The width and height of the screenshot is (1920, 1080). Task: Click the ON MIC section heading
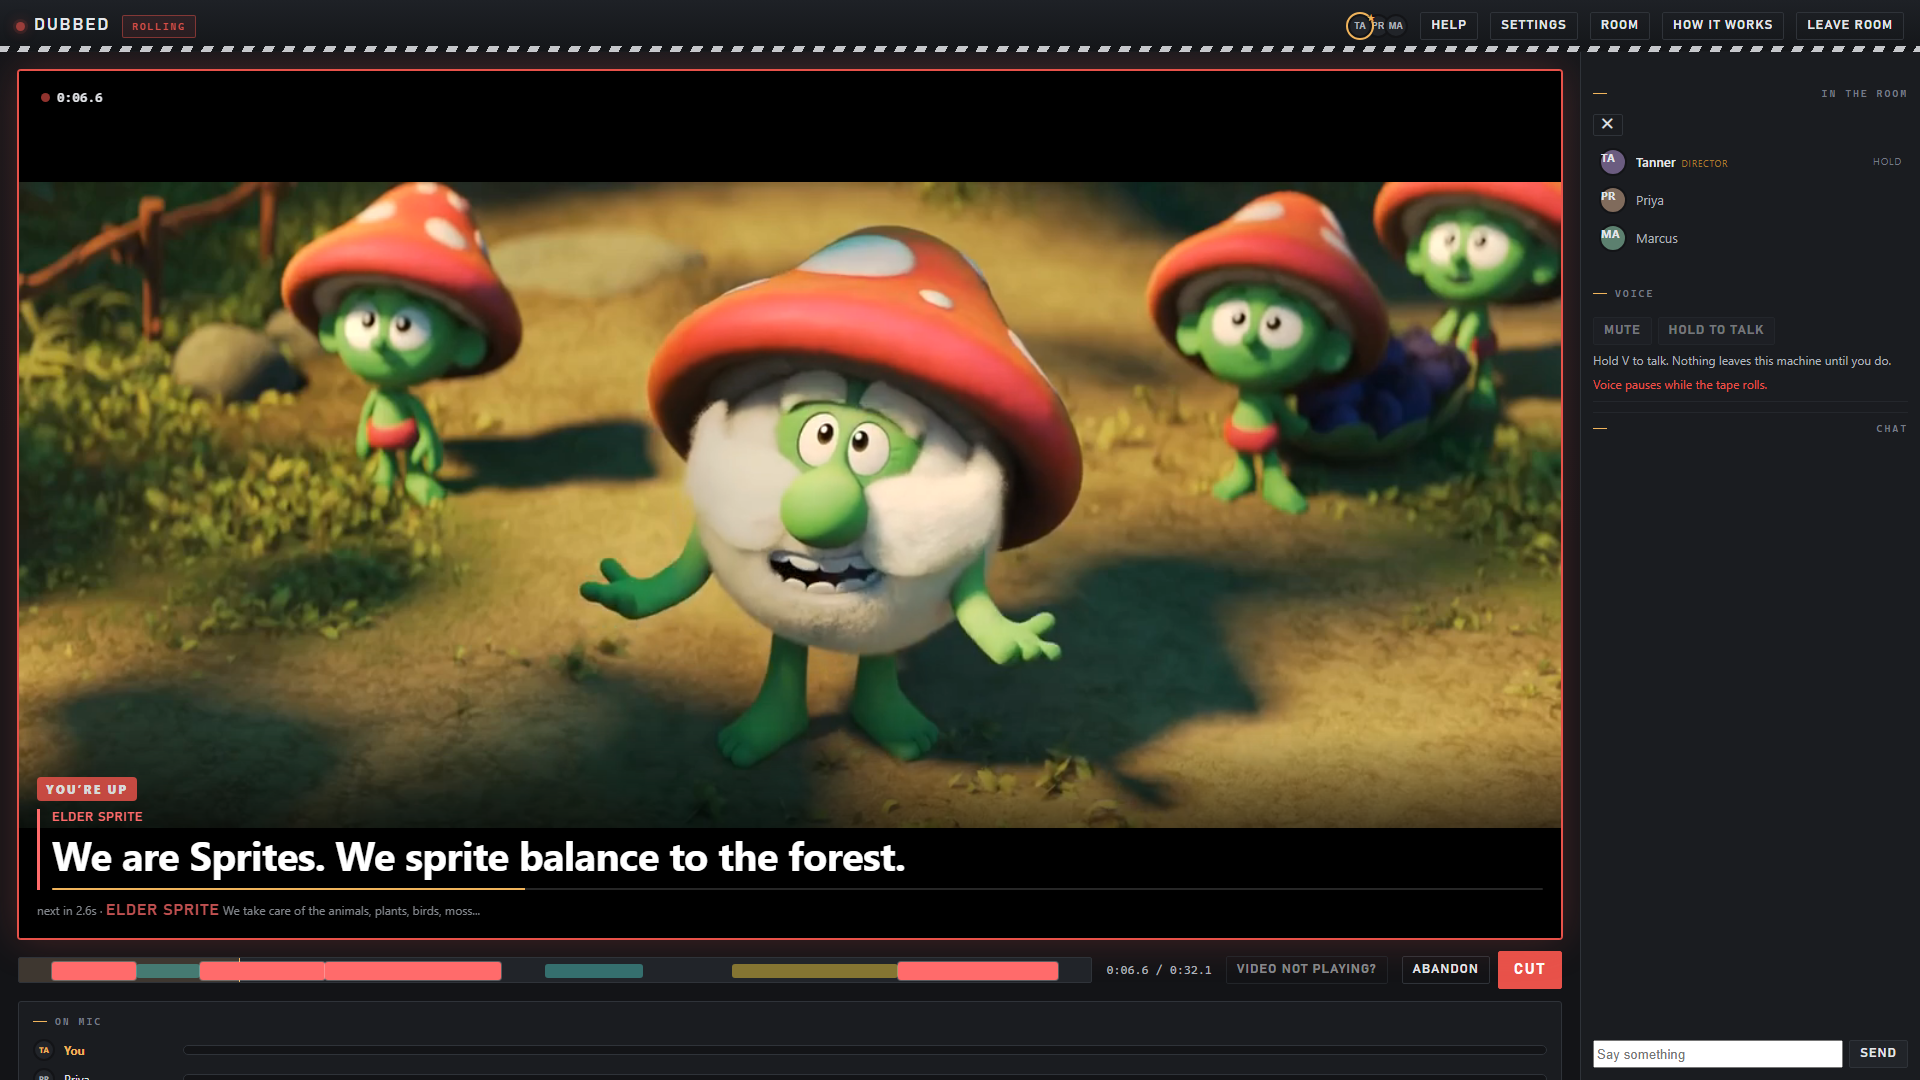click(x=77, y=1022)
